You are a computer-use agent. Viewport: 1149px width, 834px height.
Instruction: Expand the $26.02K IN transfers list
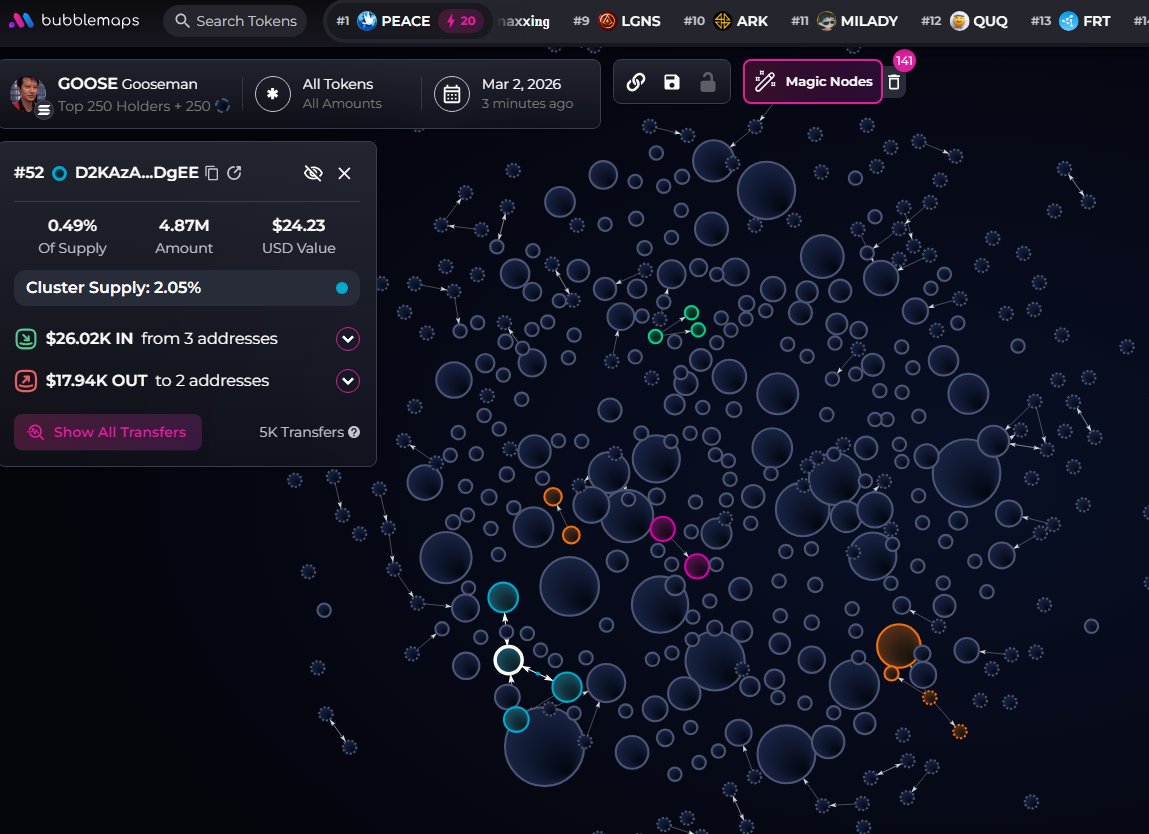coord(348,338)
